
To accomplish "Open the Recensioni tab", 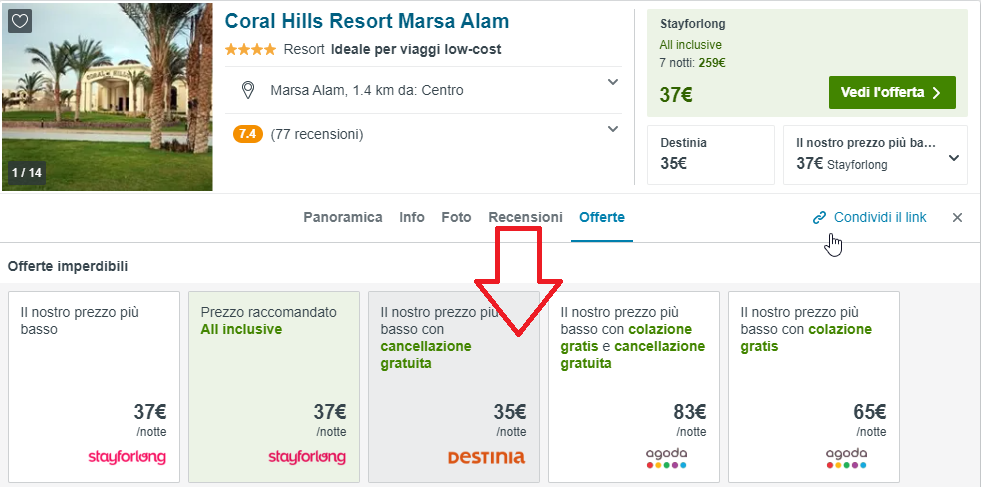I will [525, 217].
